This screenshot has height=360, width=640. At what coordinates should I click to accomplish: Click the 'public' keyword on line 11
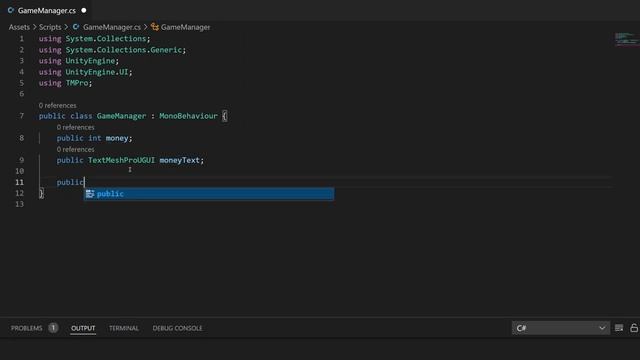[x=70, y=182]
